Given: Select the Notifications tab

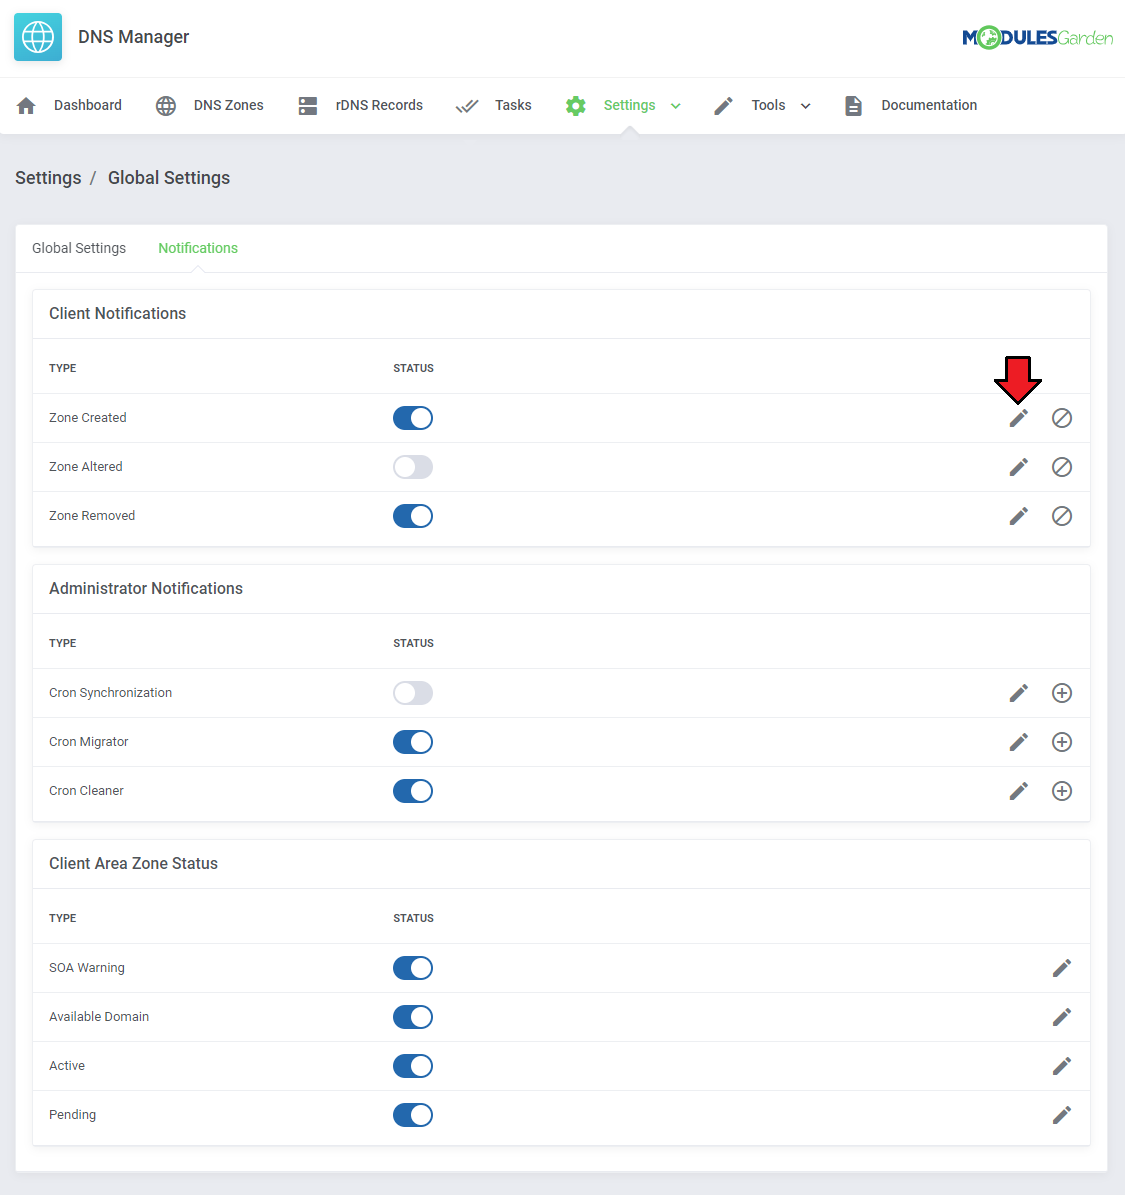Looking at the screenshot, I should click(x=198, y=248).
